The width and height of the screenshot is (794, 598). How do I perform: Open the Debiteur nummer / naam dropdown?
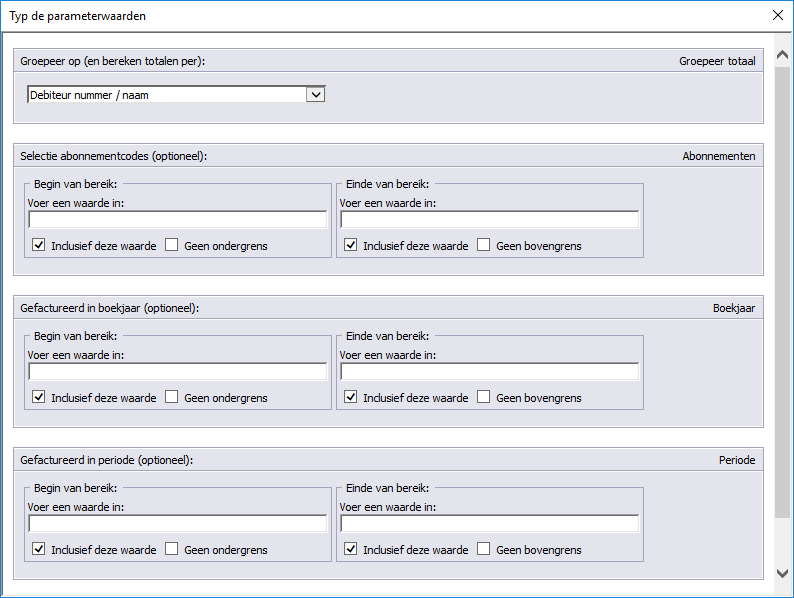pyautogui.click(x=315, y=95)
